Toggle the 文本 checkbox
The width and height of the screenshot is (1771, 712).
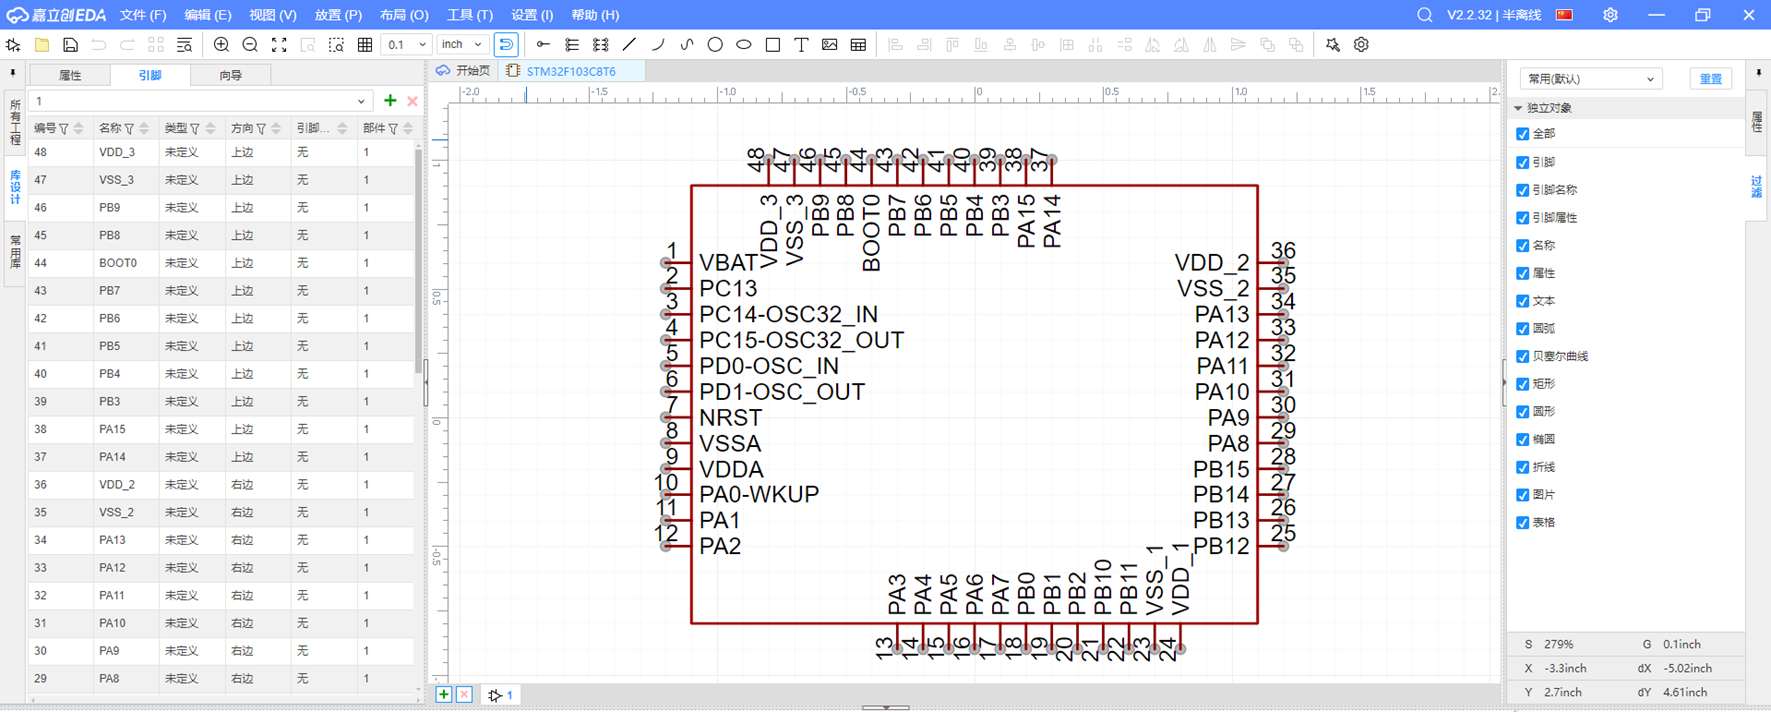coord(1522,301)
